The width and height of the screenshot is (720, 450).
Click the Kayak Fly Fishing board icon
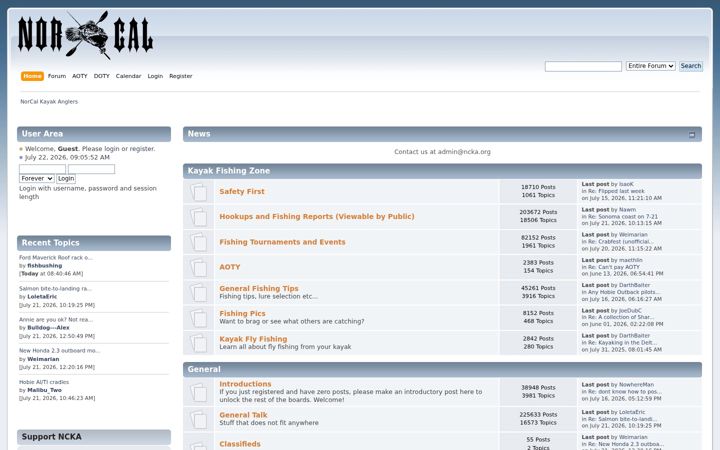(x=198, y=343)
